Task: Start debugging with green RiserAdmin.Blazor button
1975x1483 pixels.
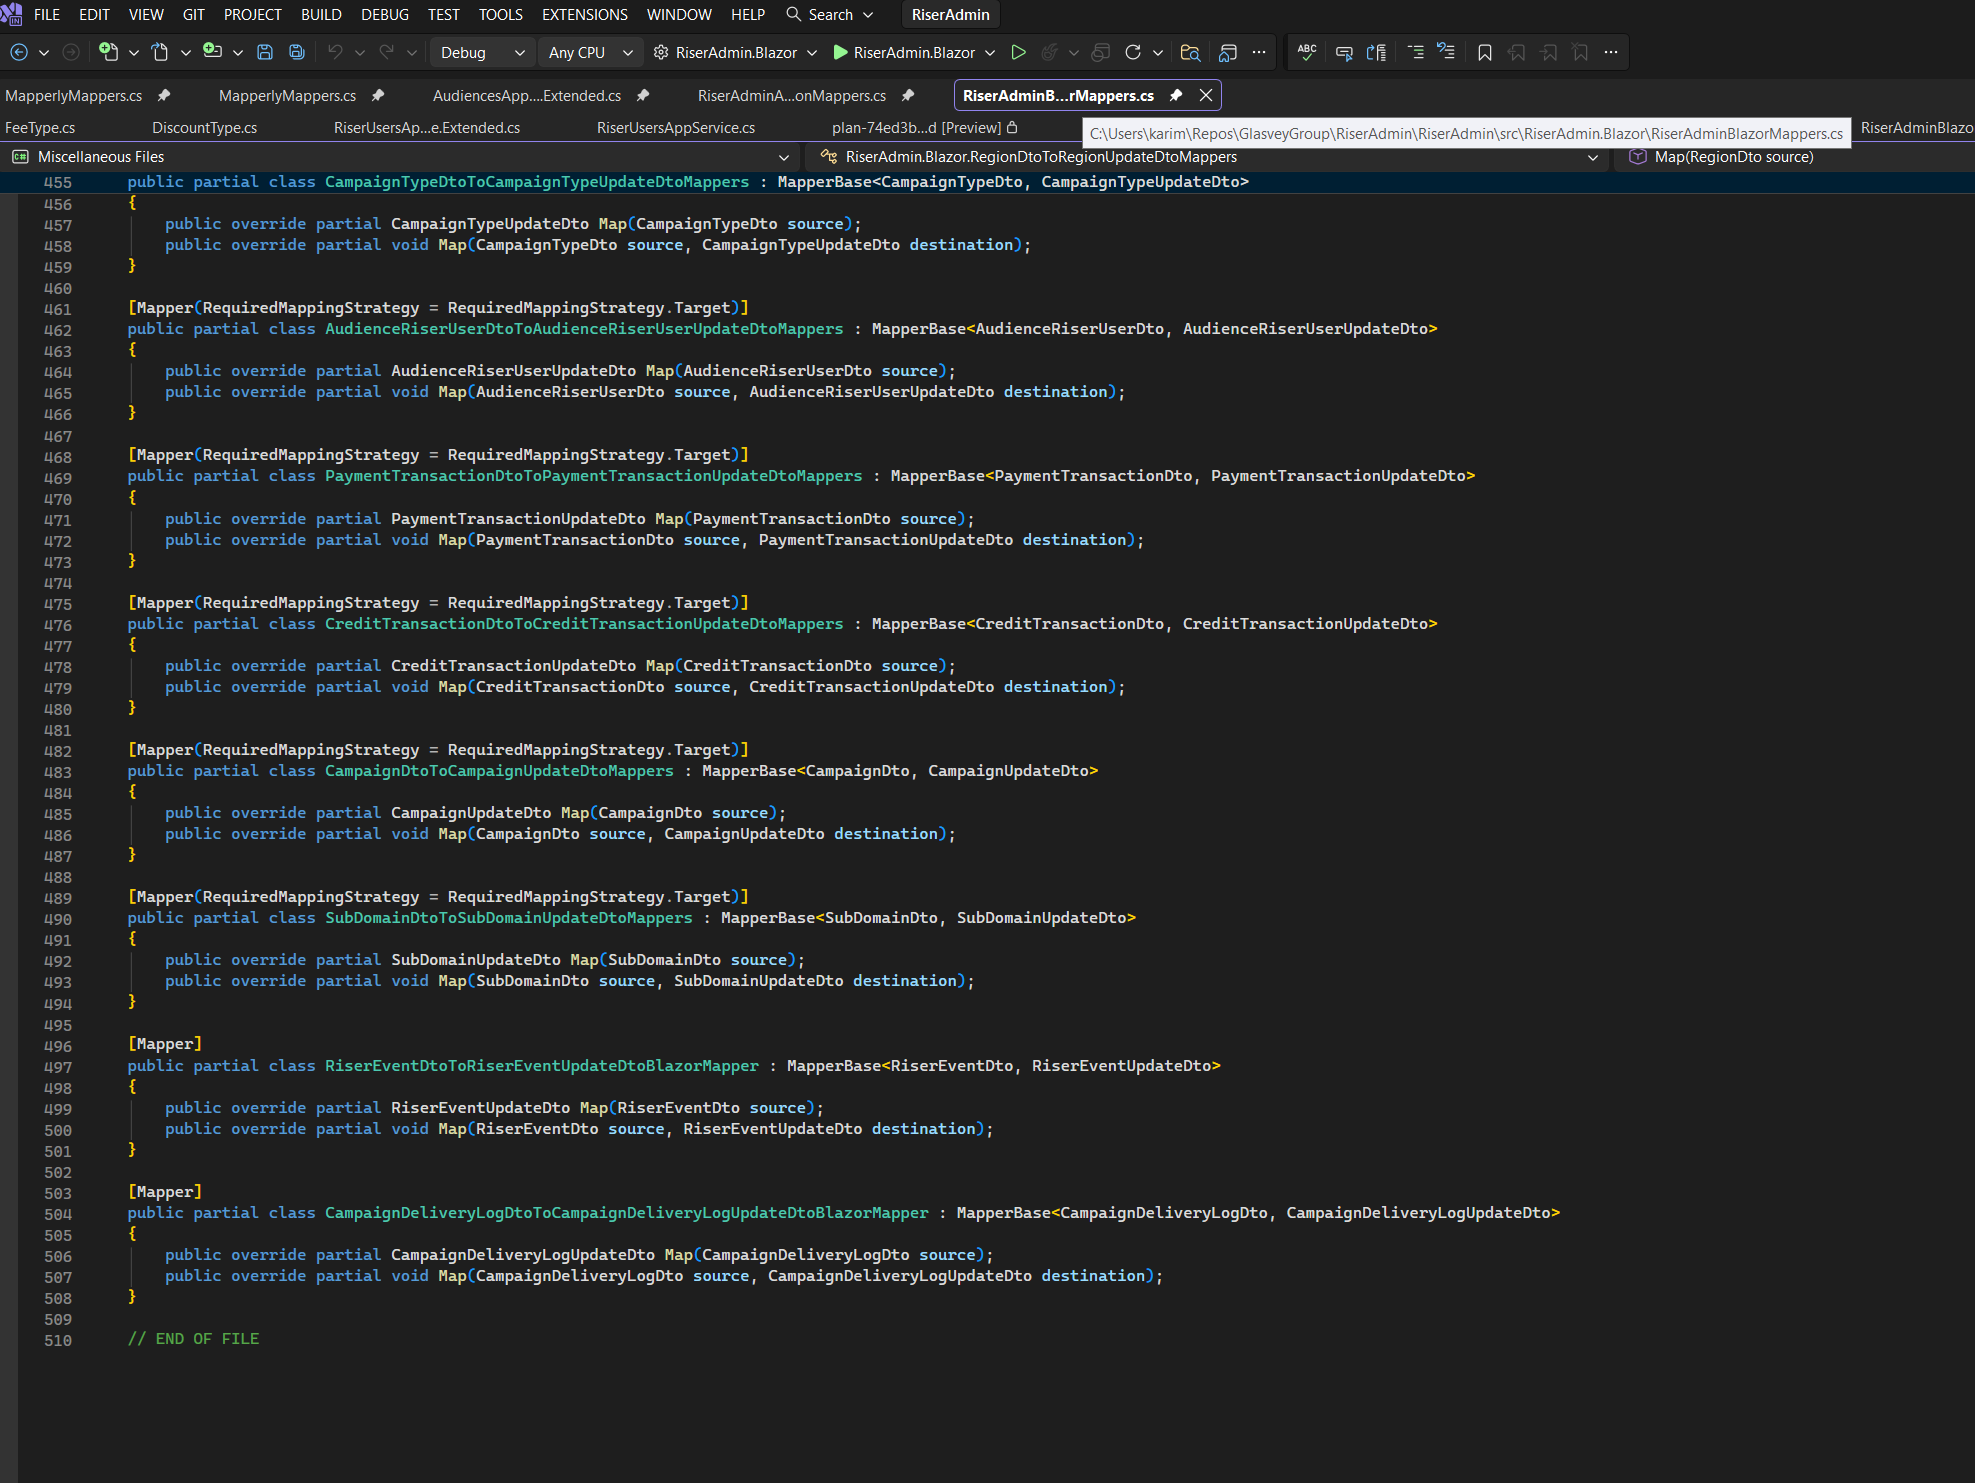Action: [x=903, y=52]
